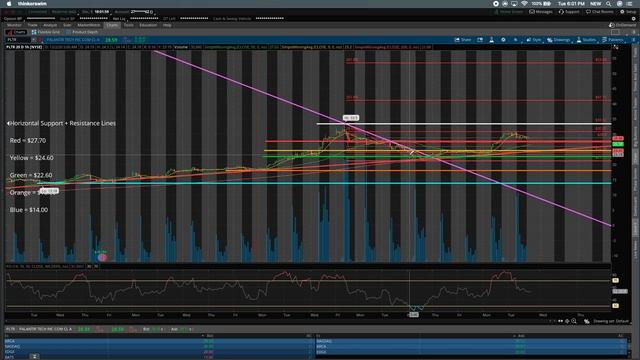Select the ARCA row in left Level II
This screenshot has width=640, height=360.
pos(159,341)
